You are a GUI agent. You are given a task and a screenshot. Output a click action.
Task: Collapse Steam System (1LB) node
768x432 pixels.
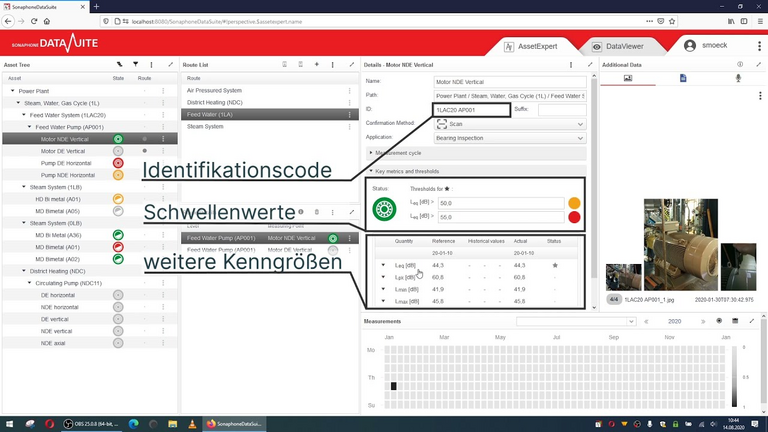[24, 187]
